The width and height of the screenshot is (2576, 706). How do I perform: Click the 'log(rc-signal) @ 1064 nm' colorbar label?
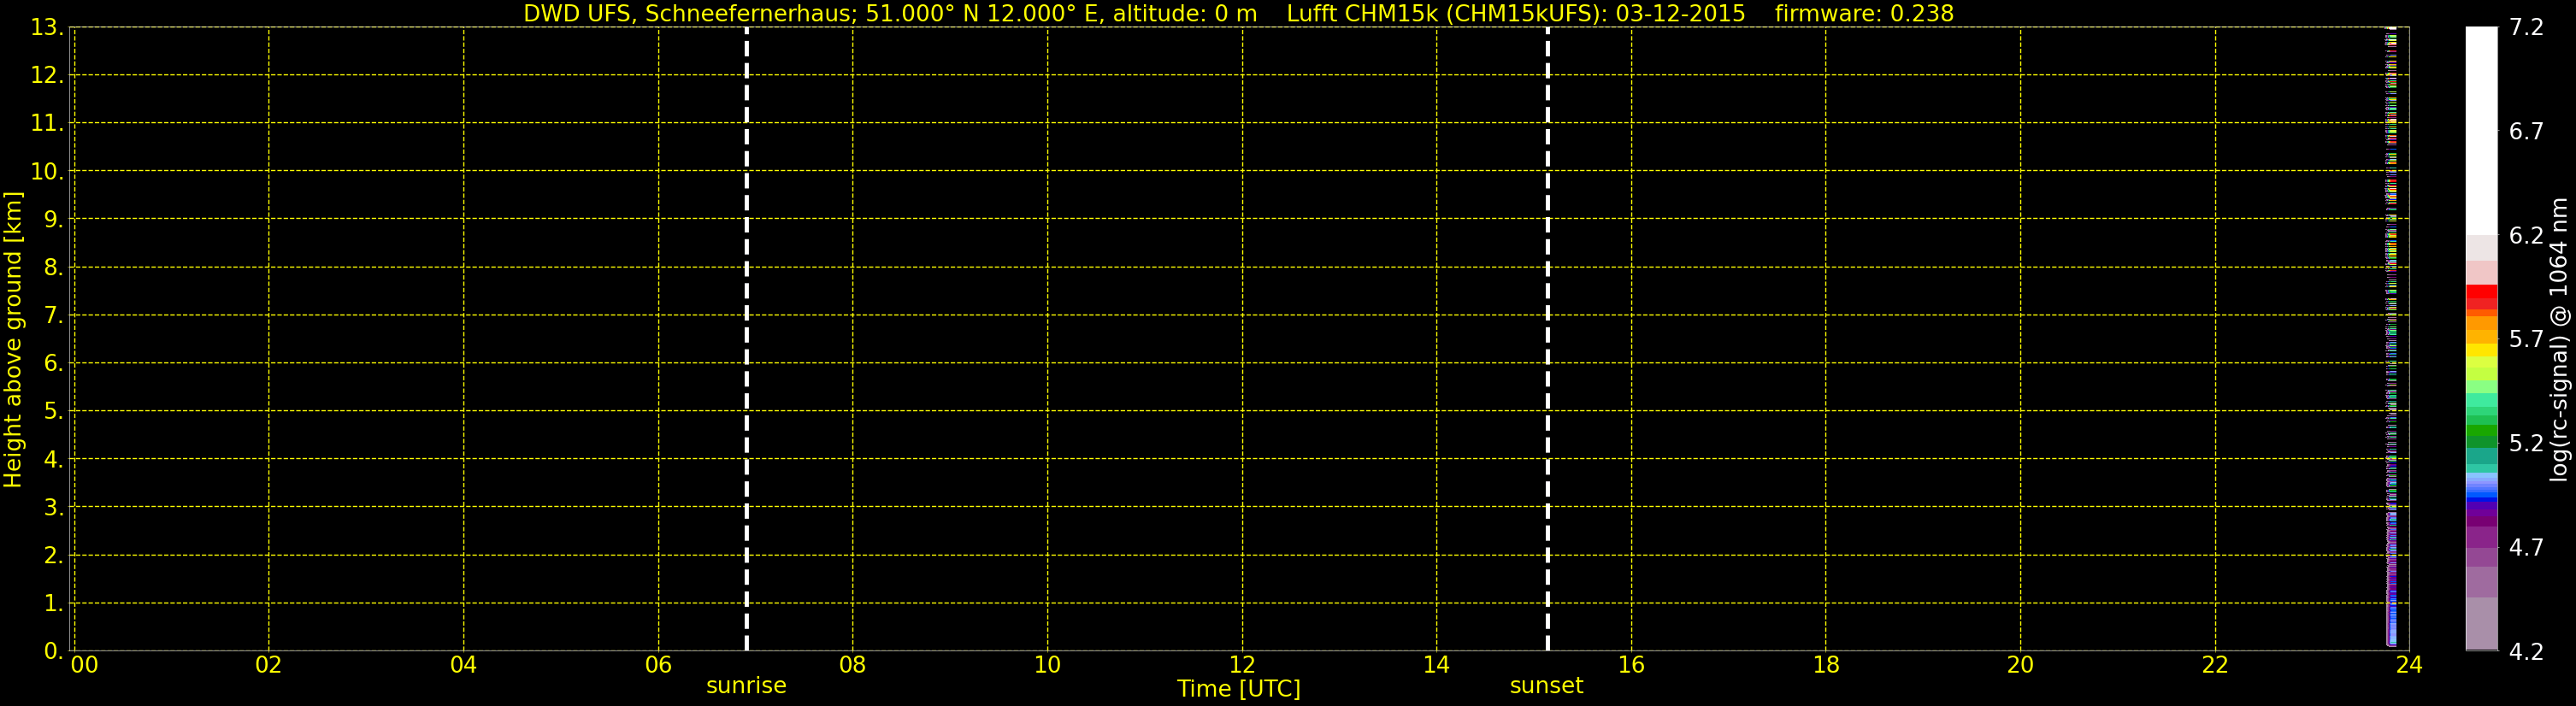point(2558,339)
